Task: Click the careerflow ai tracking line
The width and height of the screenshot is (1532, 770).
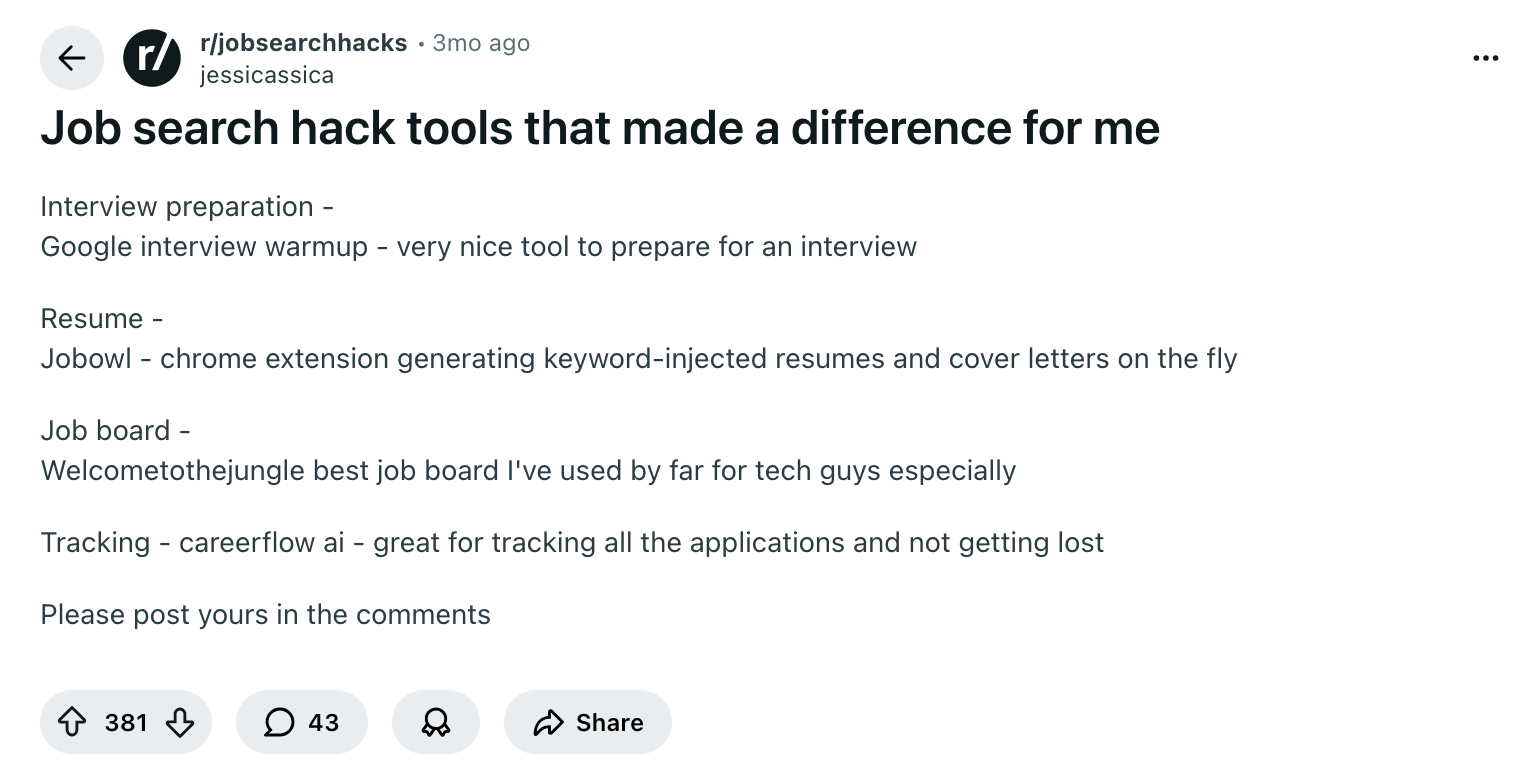Action: pyautogui.click(x=572, y=543)
